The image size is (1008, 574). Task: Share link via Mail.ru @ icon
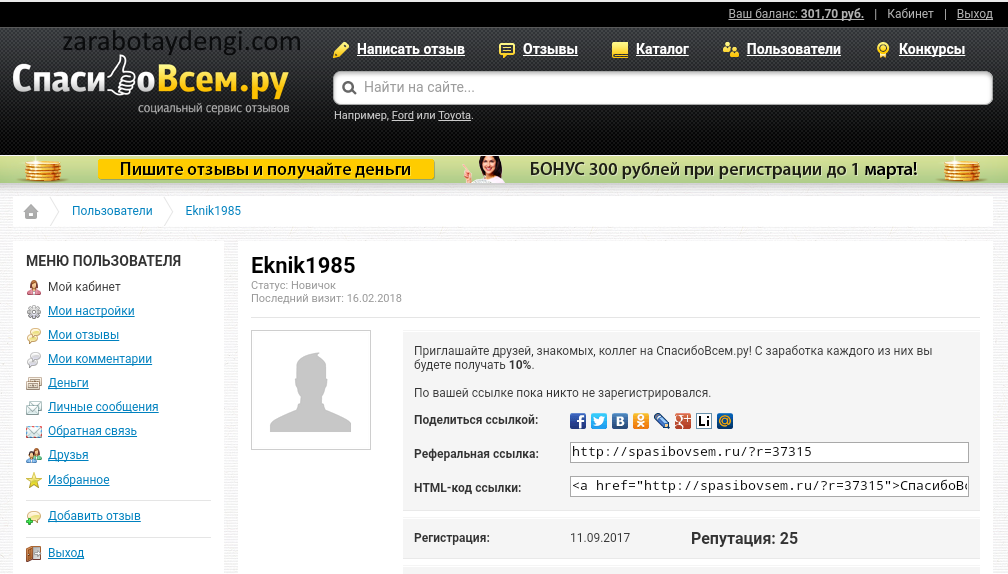725,421
